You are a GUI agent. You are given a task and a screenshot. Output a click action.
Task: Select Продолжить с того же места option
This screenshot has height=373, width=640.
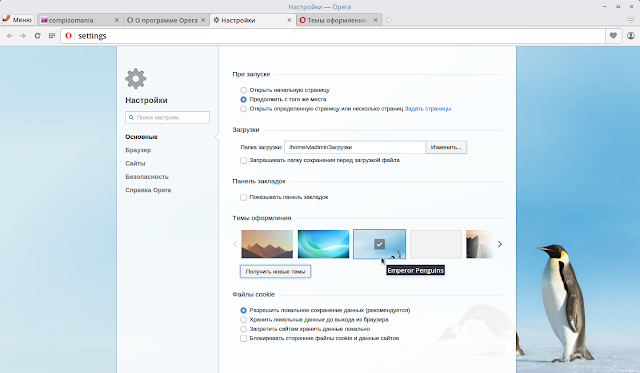243,99
